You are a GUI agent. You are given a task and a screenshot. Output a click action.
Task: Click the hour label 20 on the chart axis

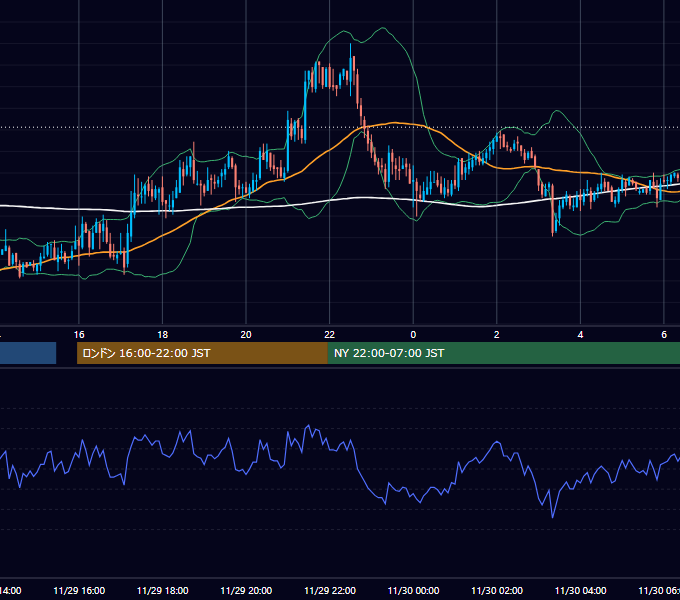(x=246, y=335)
